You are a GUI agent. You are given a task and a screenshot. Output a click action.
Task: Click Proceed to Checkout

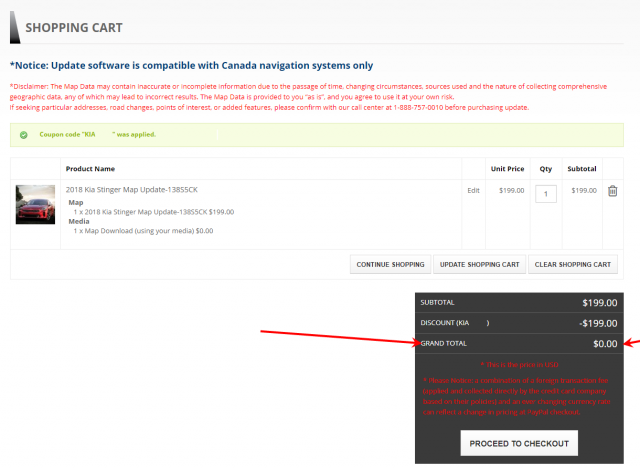[x=519, y=443]
